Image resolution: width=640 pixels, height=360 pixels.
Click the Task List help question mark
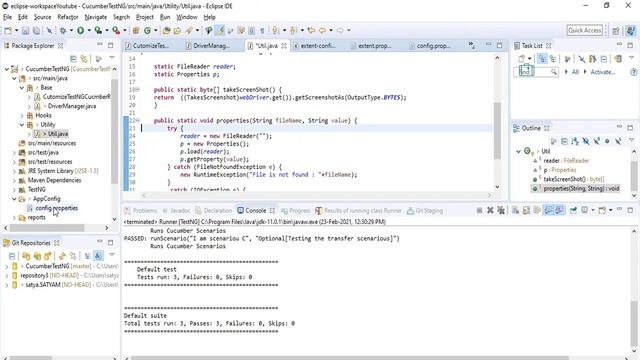(633, 72)
